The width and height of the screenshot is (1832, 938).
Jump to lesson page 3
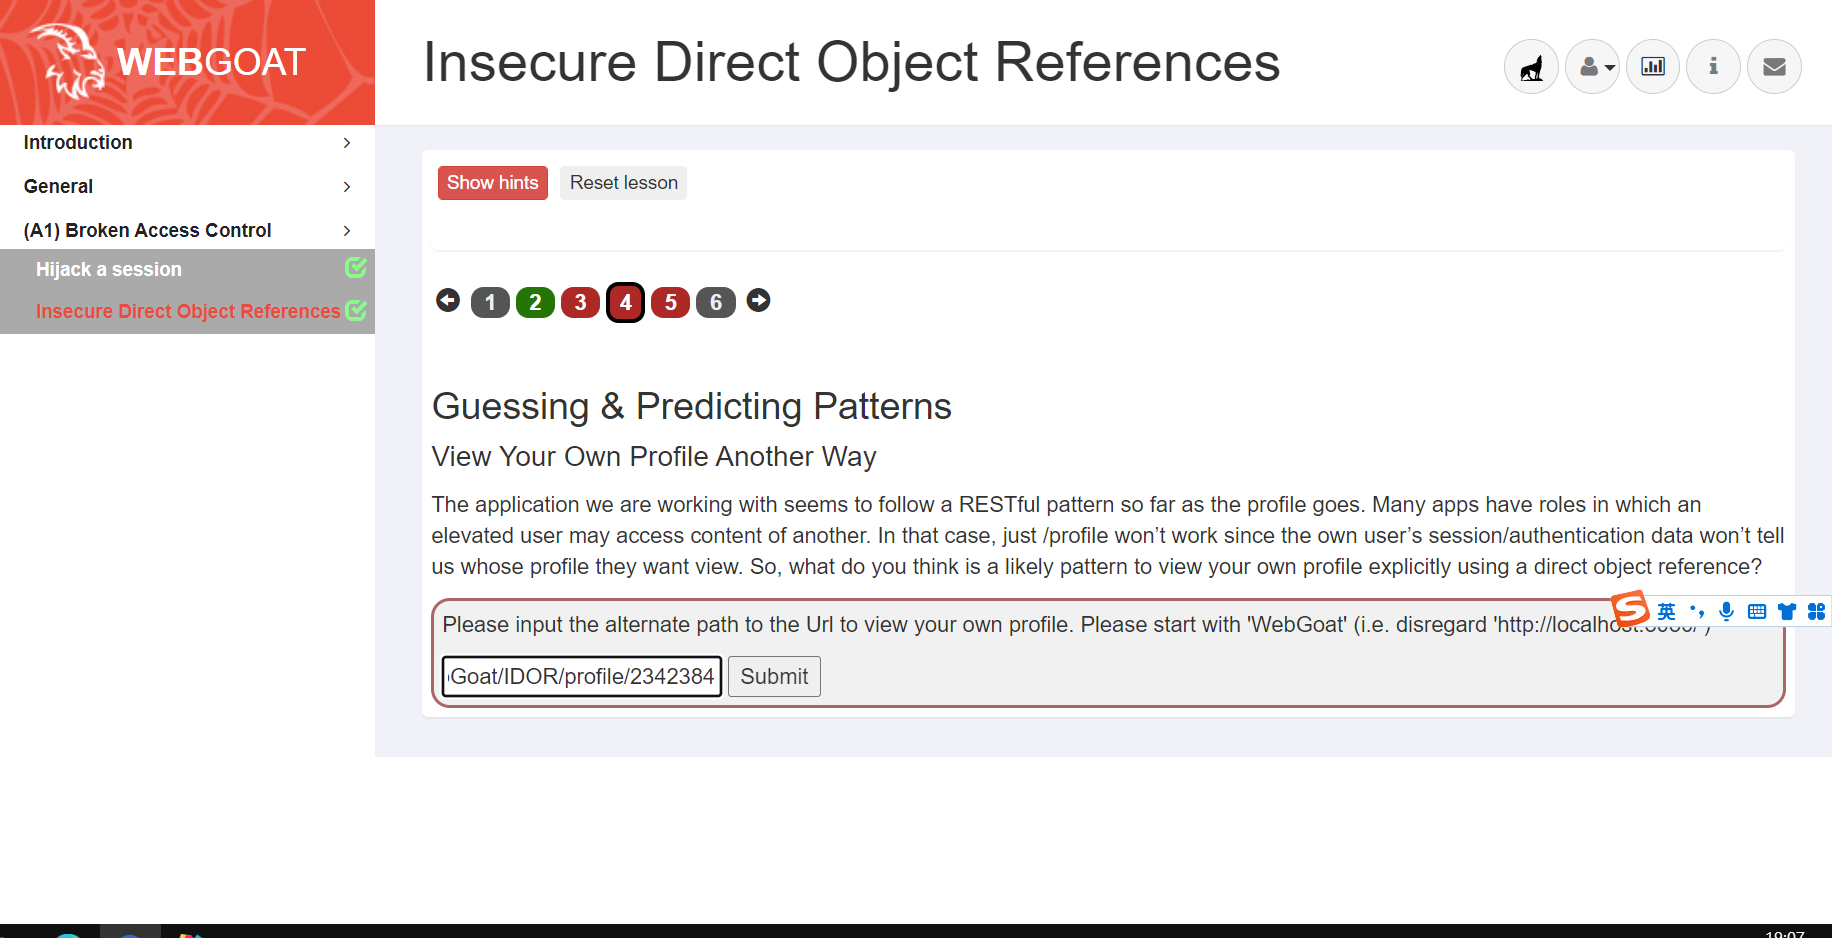click(580, 302)
